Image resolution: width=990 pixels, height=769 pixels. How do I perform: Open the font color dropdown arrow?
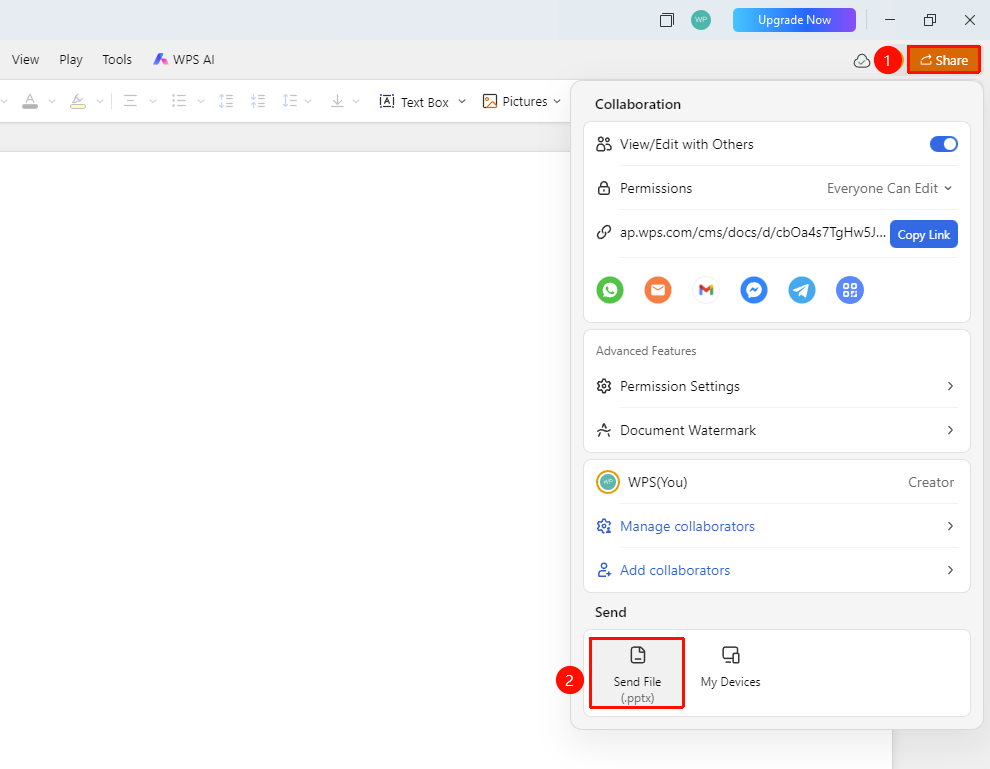point(52,102)
